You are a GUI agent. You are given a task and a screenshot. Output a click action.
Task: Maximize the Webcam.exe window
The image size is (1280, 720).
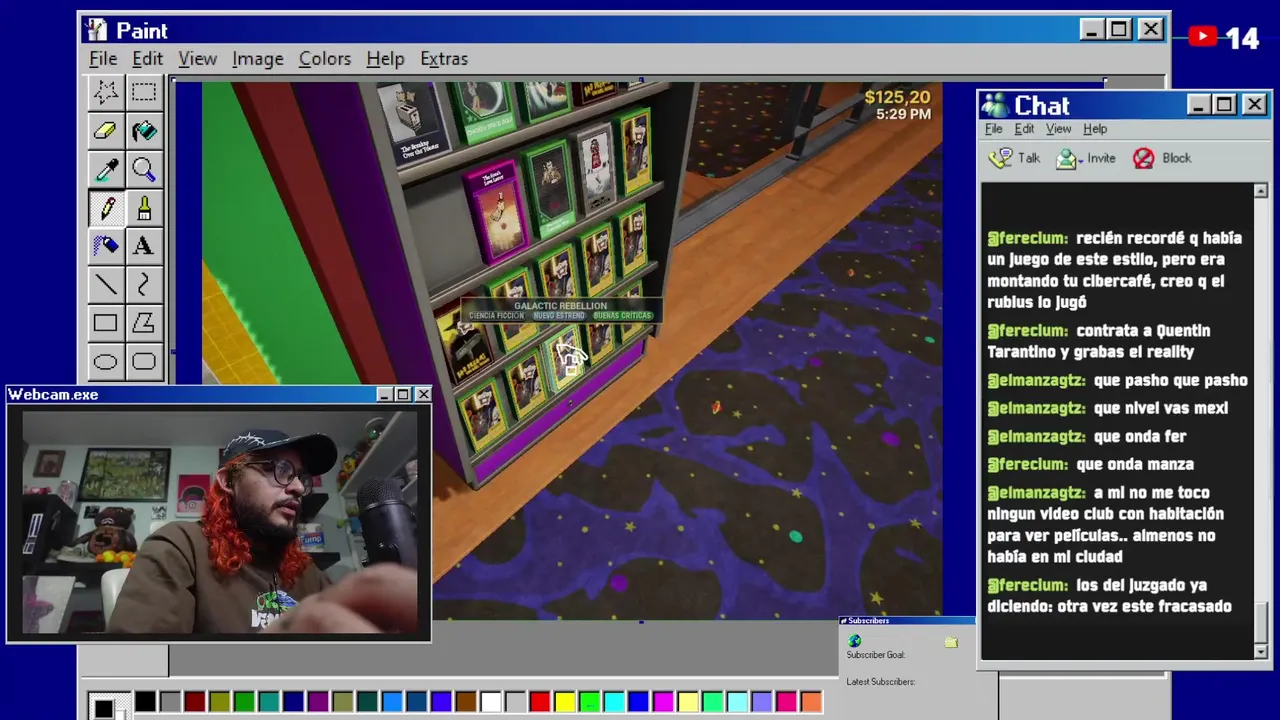click(403, 394)
